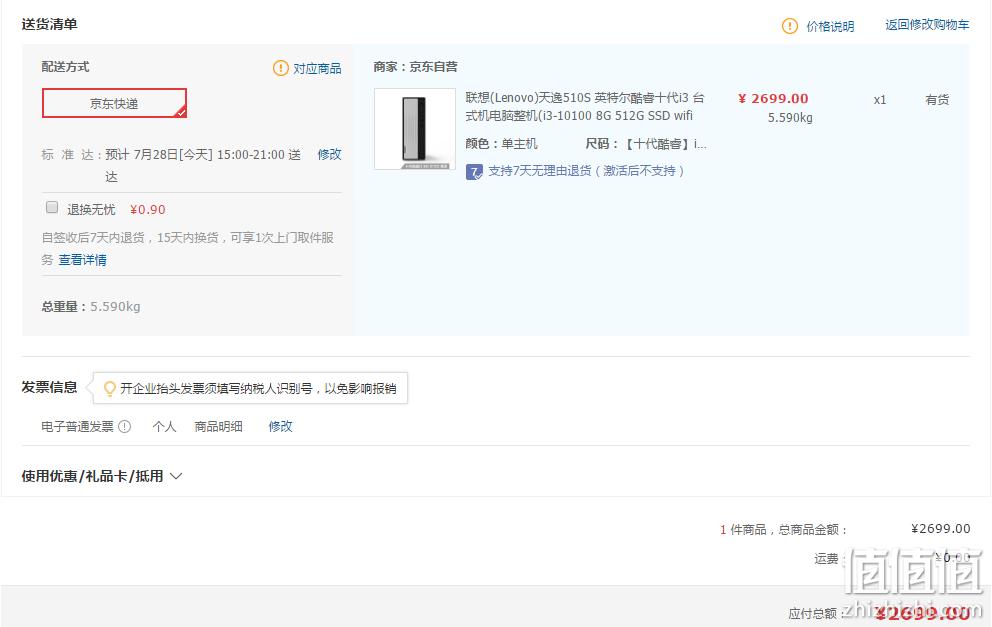Click 修改 in invoice information
Image resolution: width=992 pixels, height=627 pixels.
[x=280, y=426]
